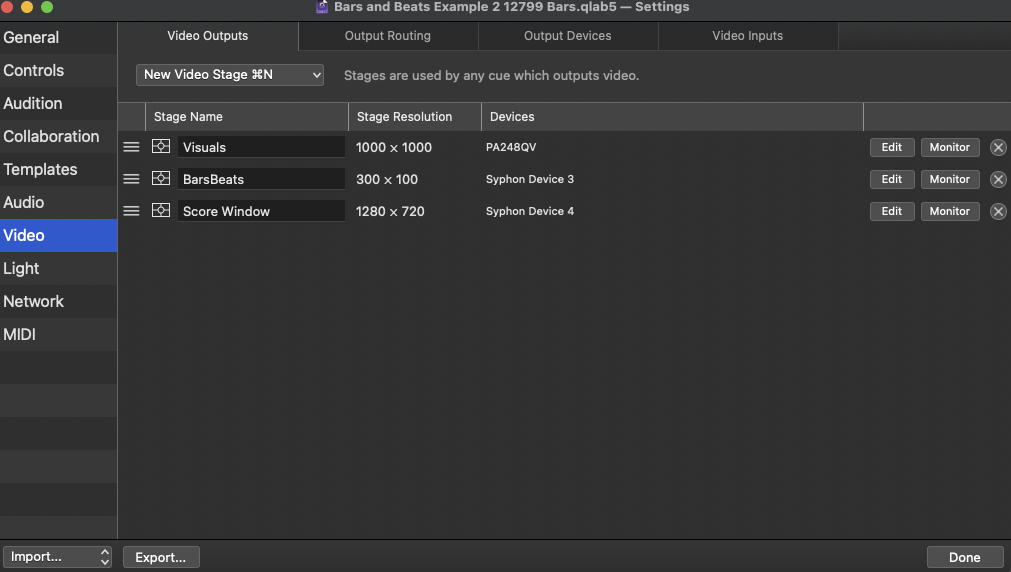Image resolution: width=1011 pixels, height=572 pixels.
Task: Delete the BarsBeats stage using X
Action: click(x=998, y=179)
